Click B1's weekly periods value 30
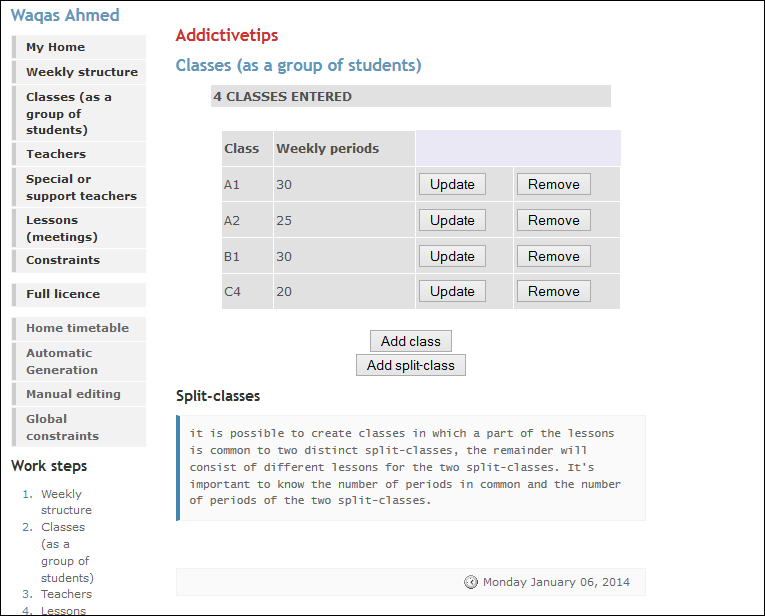The height and width of the screenshot is (616, 765). (284, 257)
